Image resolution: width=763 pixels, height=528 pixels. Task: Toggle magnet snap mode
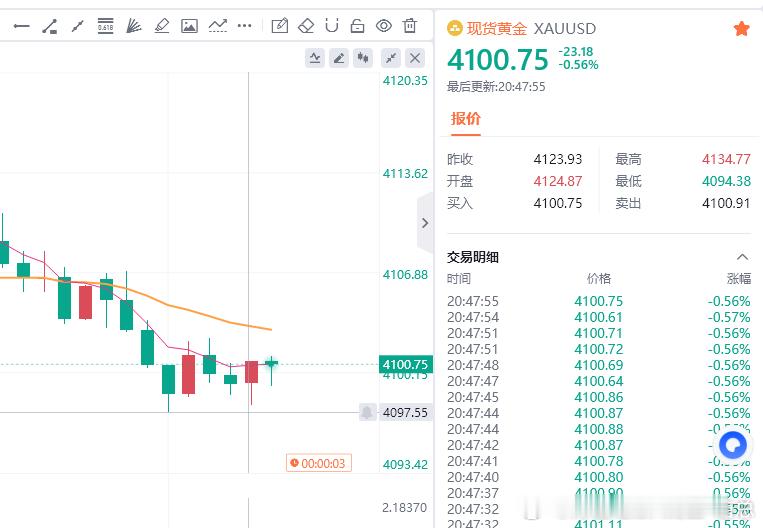(x=332, y=25)
